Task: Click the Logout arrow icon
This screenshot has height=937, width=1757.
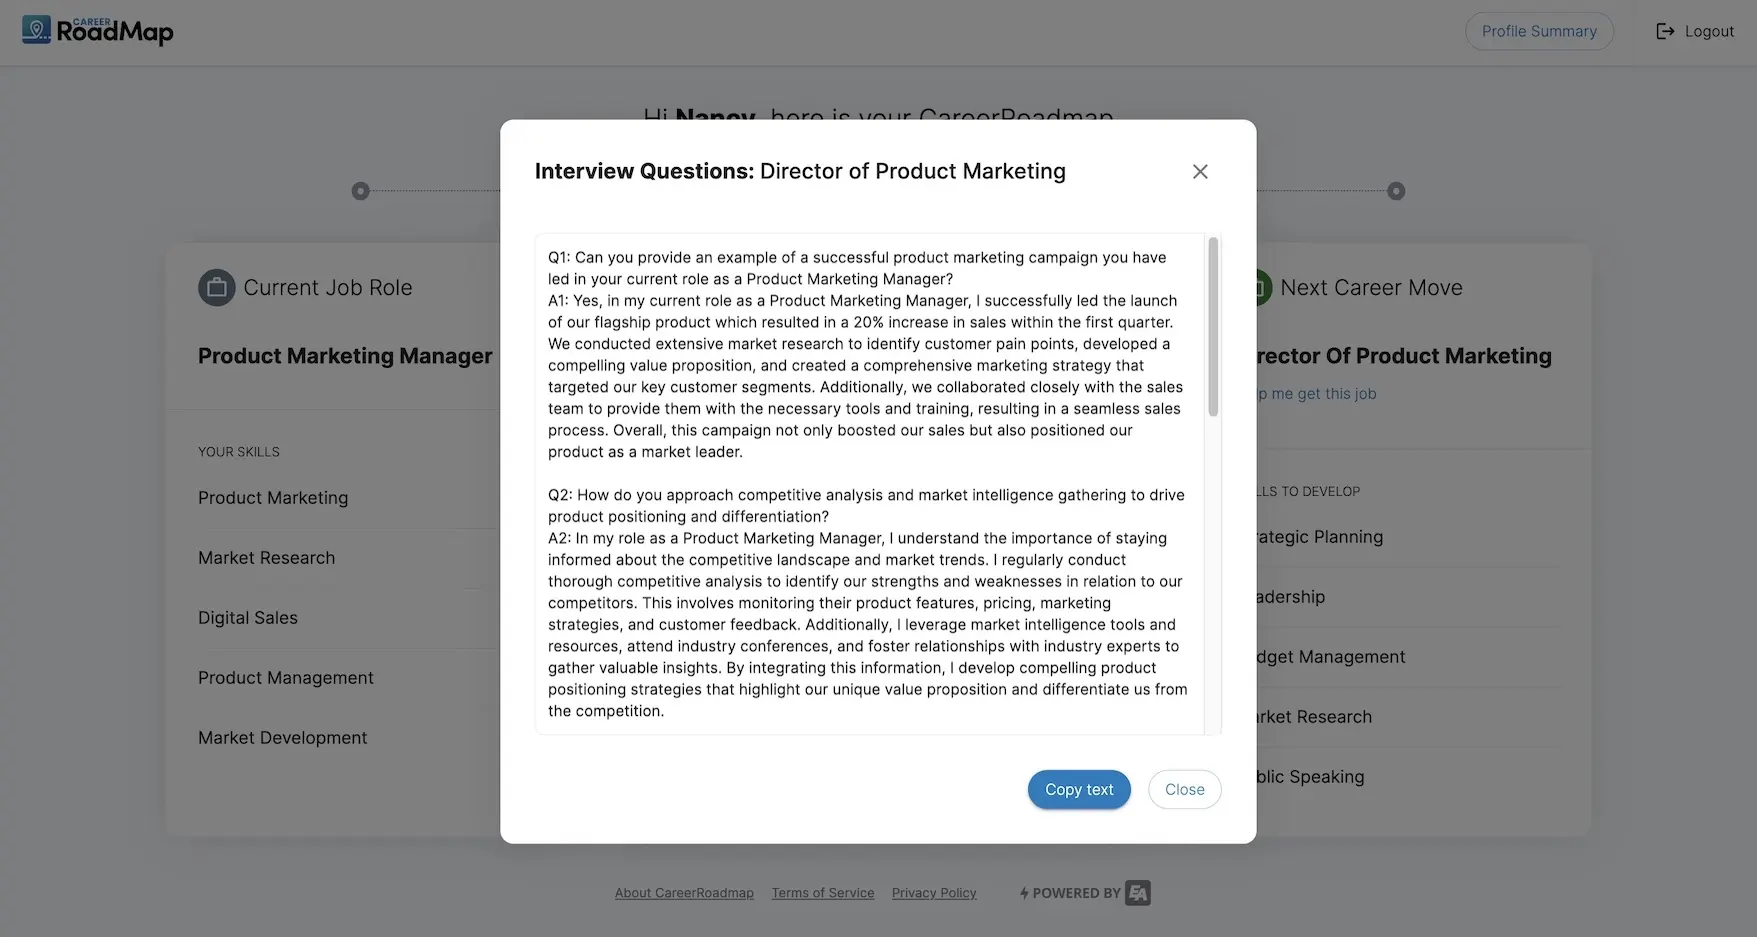Action: tap(1665, 31)
